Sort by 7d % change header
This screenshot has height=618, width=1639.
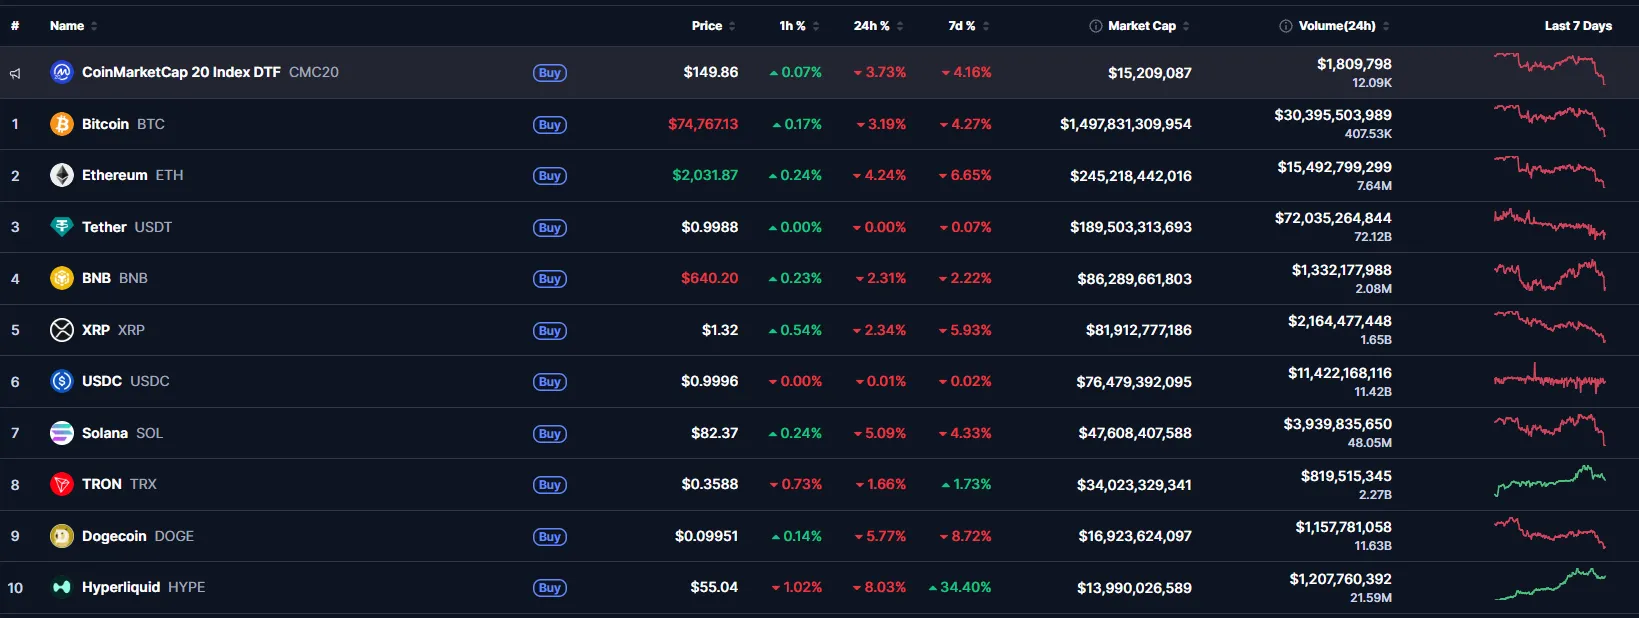coord(969,26)
